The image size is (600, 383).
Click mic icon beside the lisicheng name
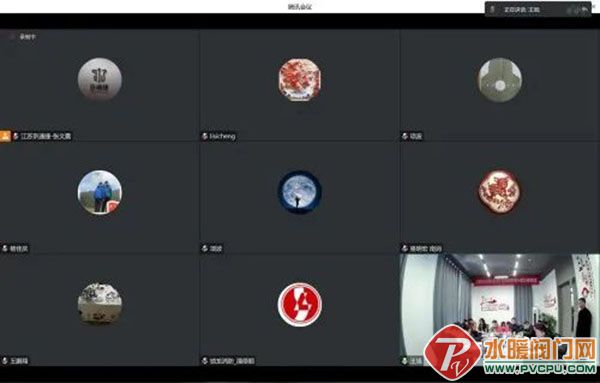[205, 136]
